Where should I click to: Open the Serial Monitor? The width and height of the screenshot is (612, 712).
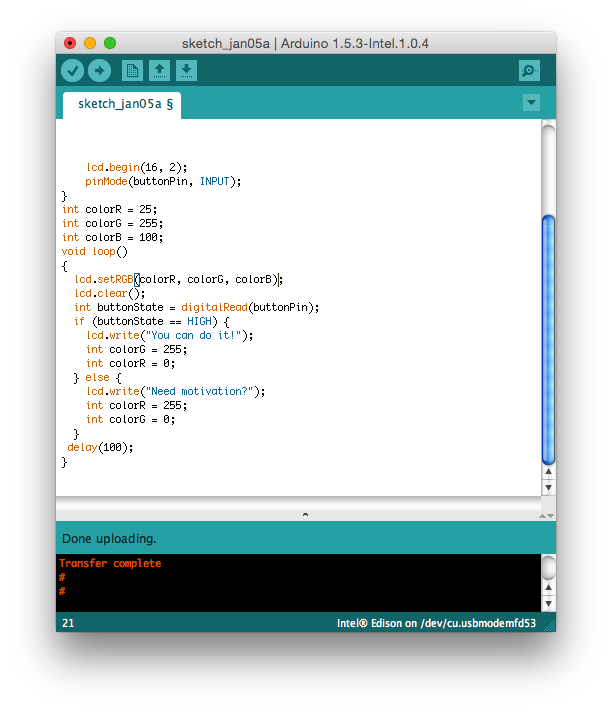[x=529, y=70]
